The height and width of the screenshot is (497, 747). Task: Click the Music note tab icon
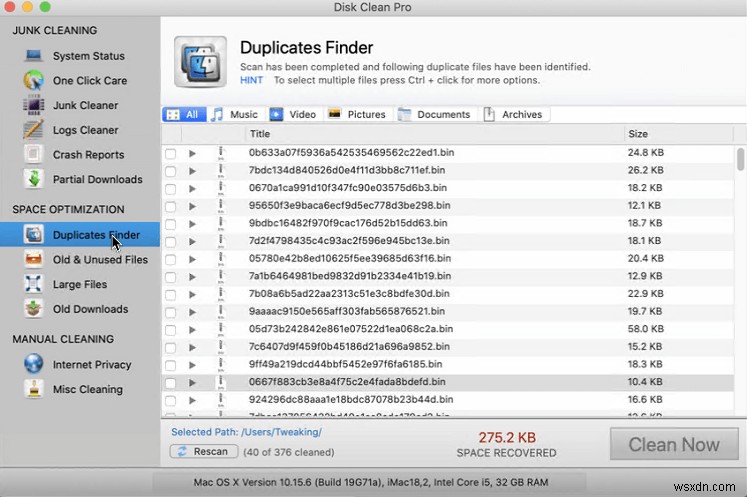[217, 114]
